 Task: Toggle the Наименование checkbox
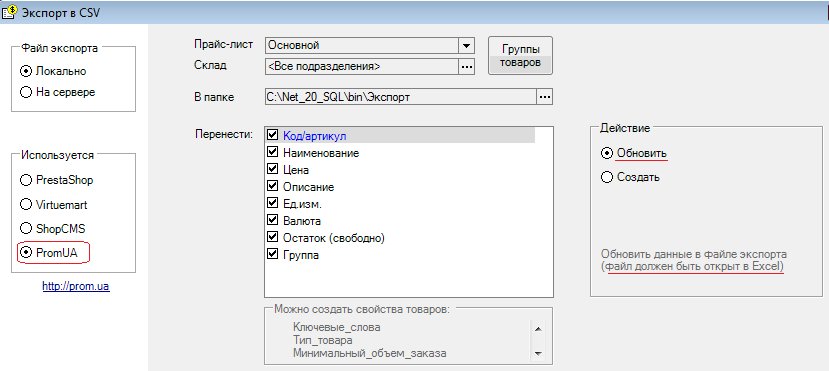click(273, 152)
